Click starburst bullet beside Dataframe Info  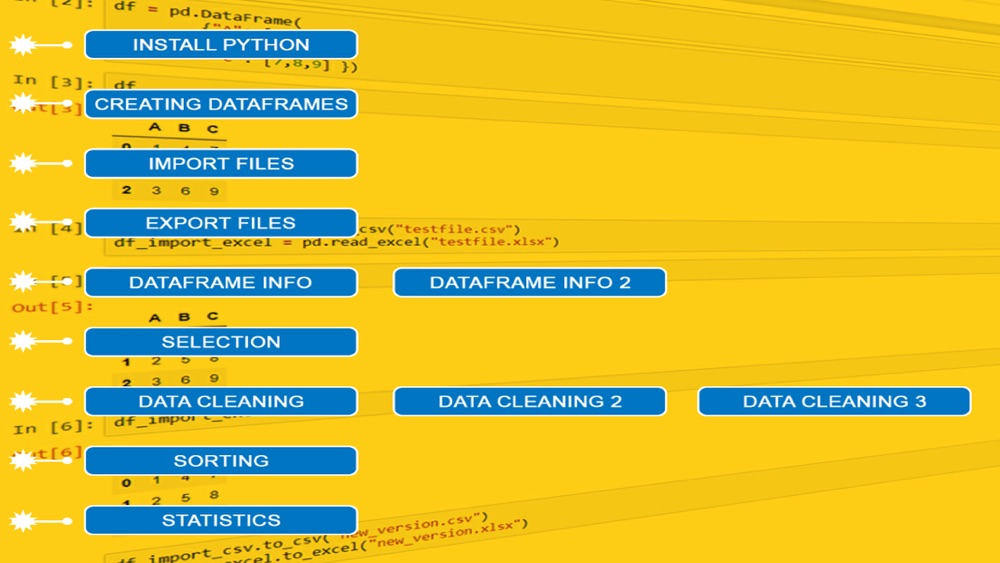coord(23,281)
